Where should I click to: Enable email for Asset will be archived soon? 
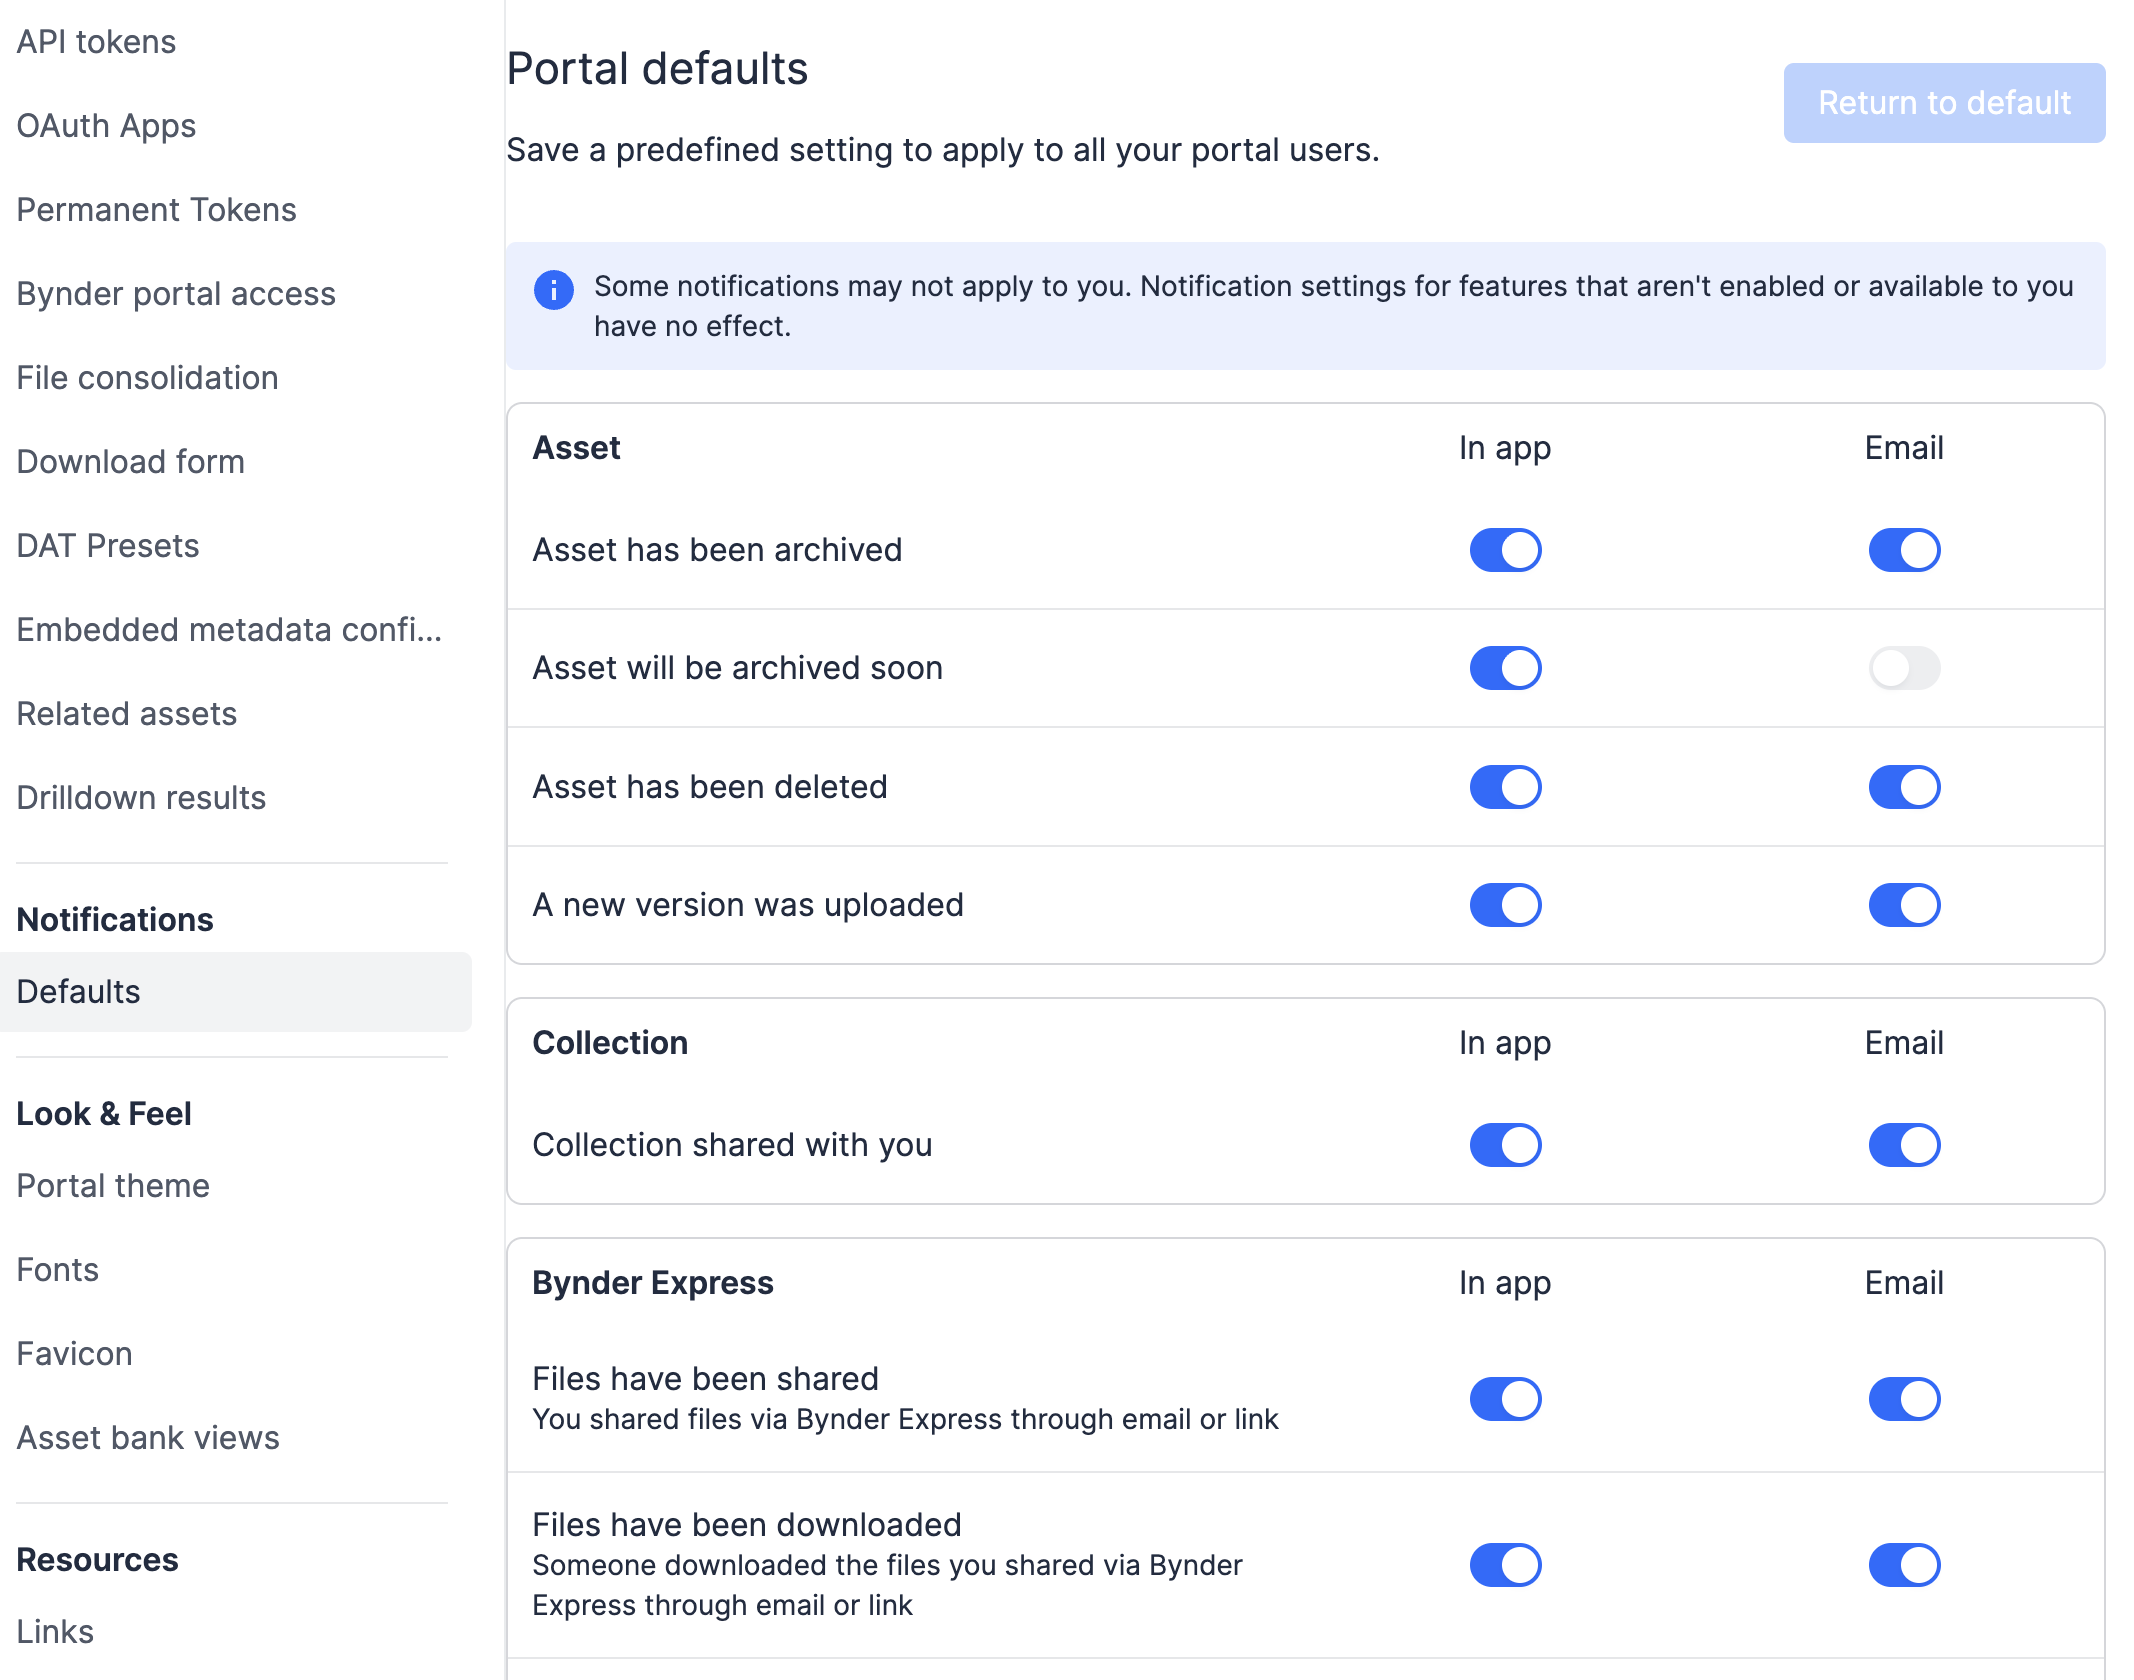[x=1904, y=668]
